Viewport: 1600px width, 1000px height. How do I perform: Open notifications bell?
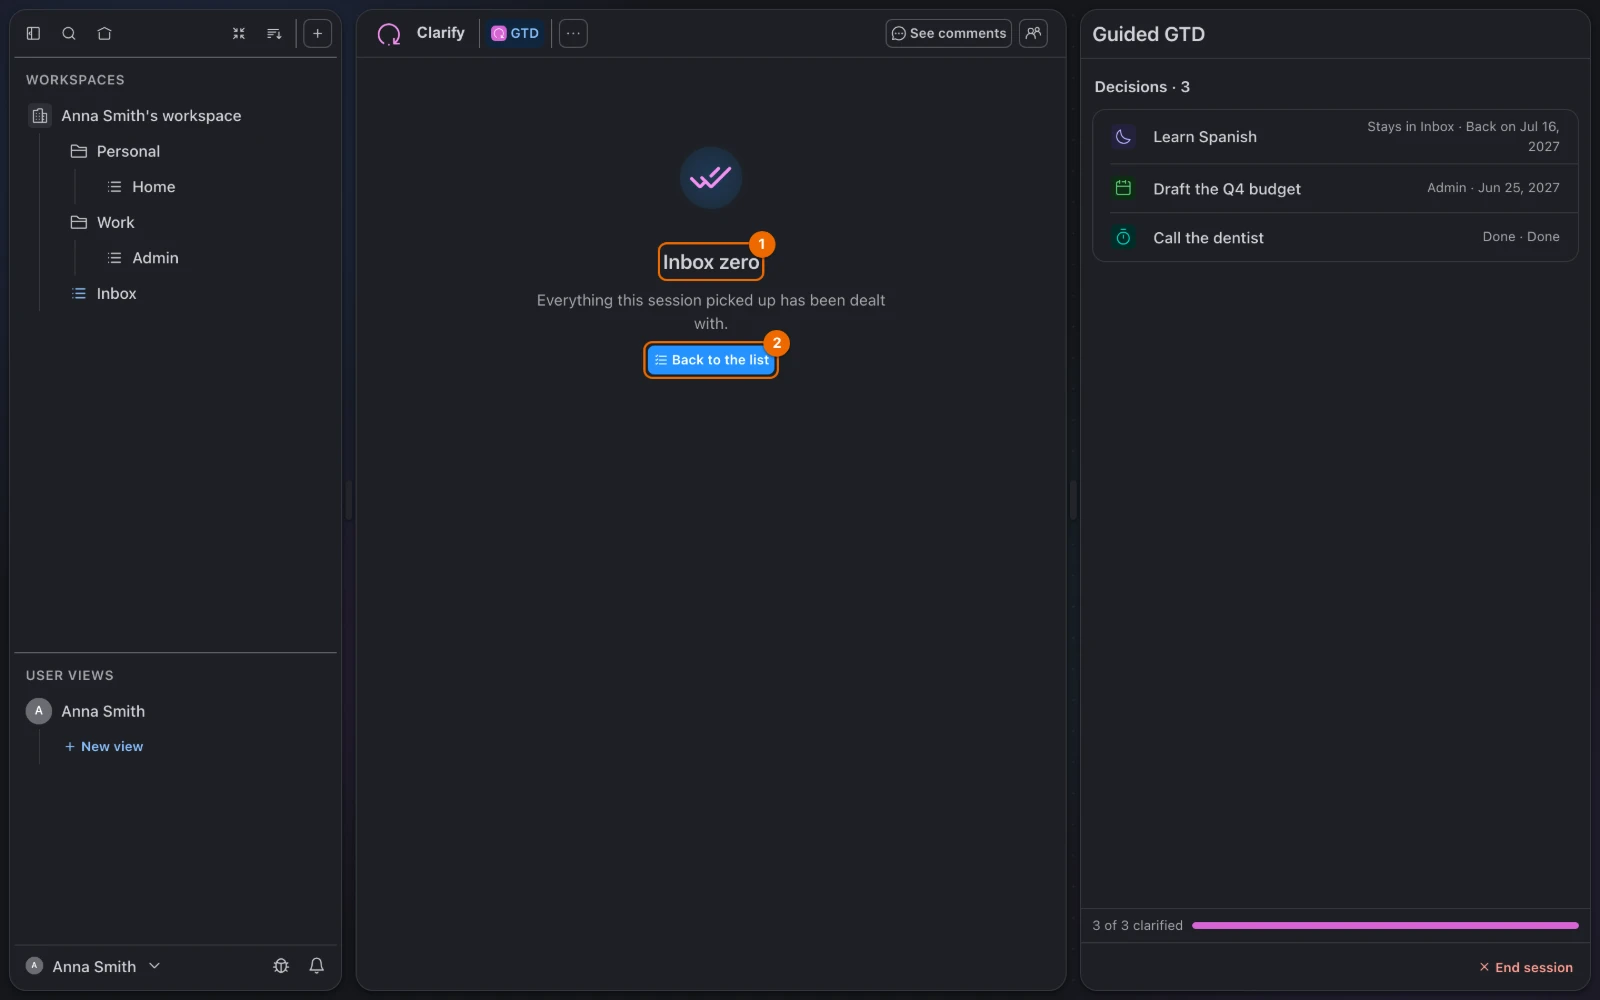click(x=316, y=966)
